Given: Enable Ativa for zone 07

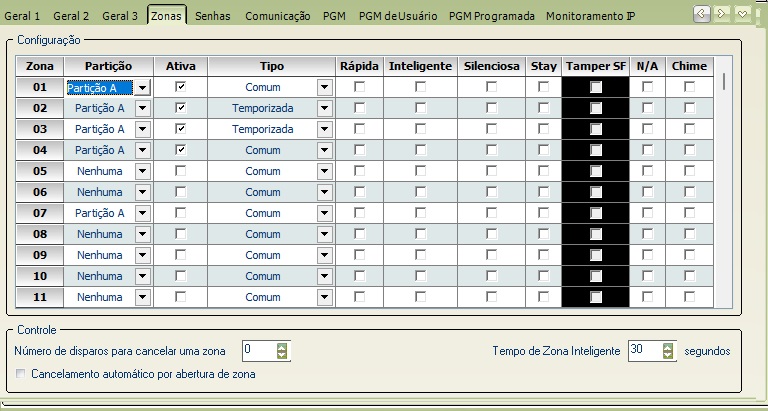Looking at the screenshot, I should pyautogui.click(x=181, y=213).
